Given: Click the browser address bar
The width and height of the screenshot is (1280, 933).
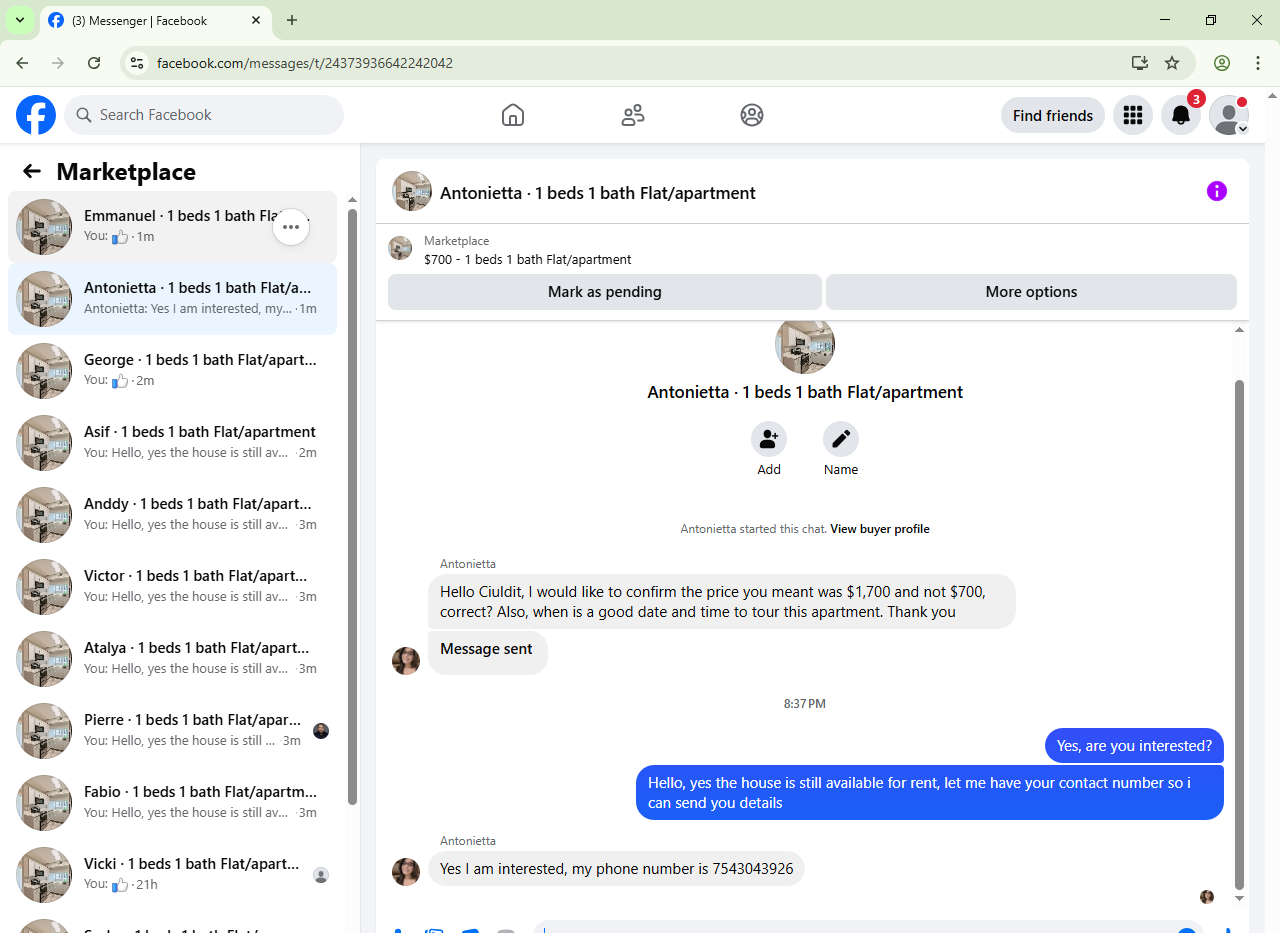Looking at the screenshot, I should point(640,63).
